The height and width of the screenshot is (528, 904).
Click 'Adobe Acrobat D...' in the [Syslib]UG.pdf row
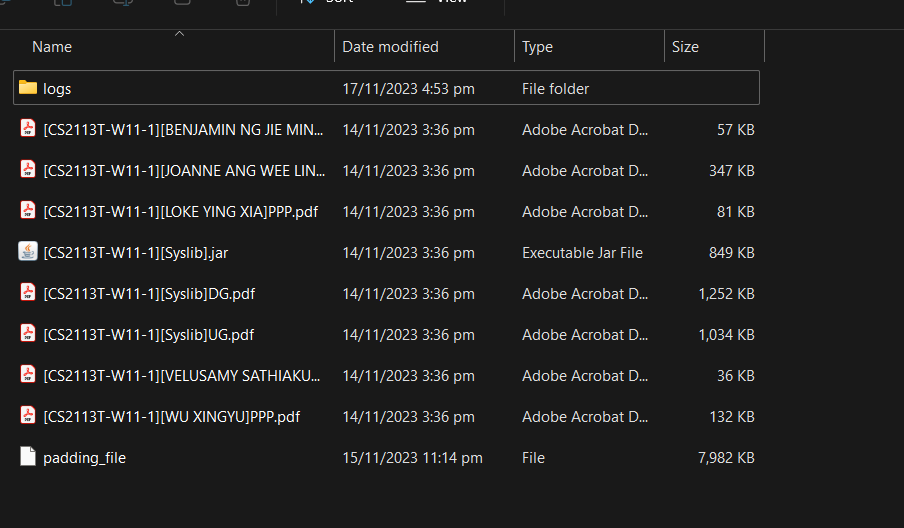click(585, 334)
